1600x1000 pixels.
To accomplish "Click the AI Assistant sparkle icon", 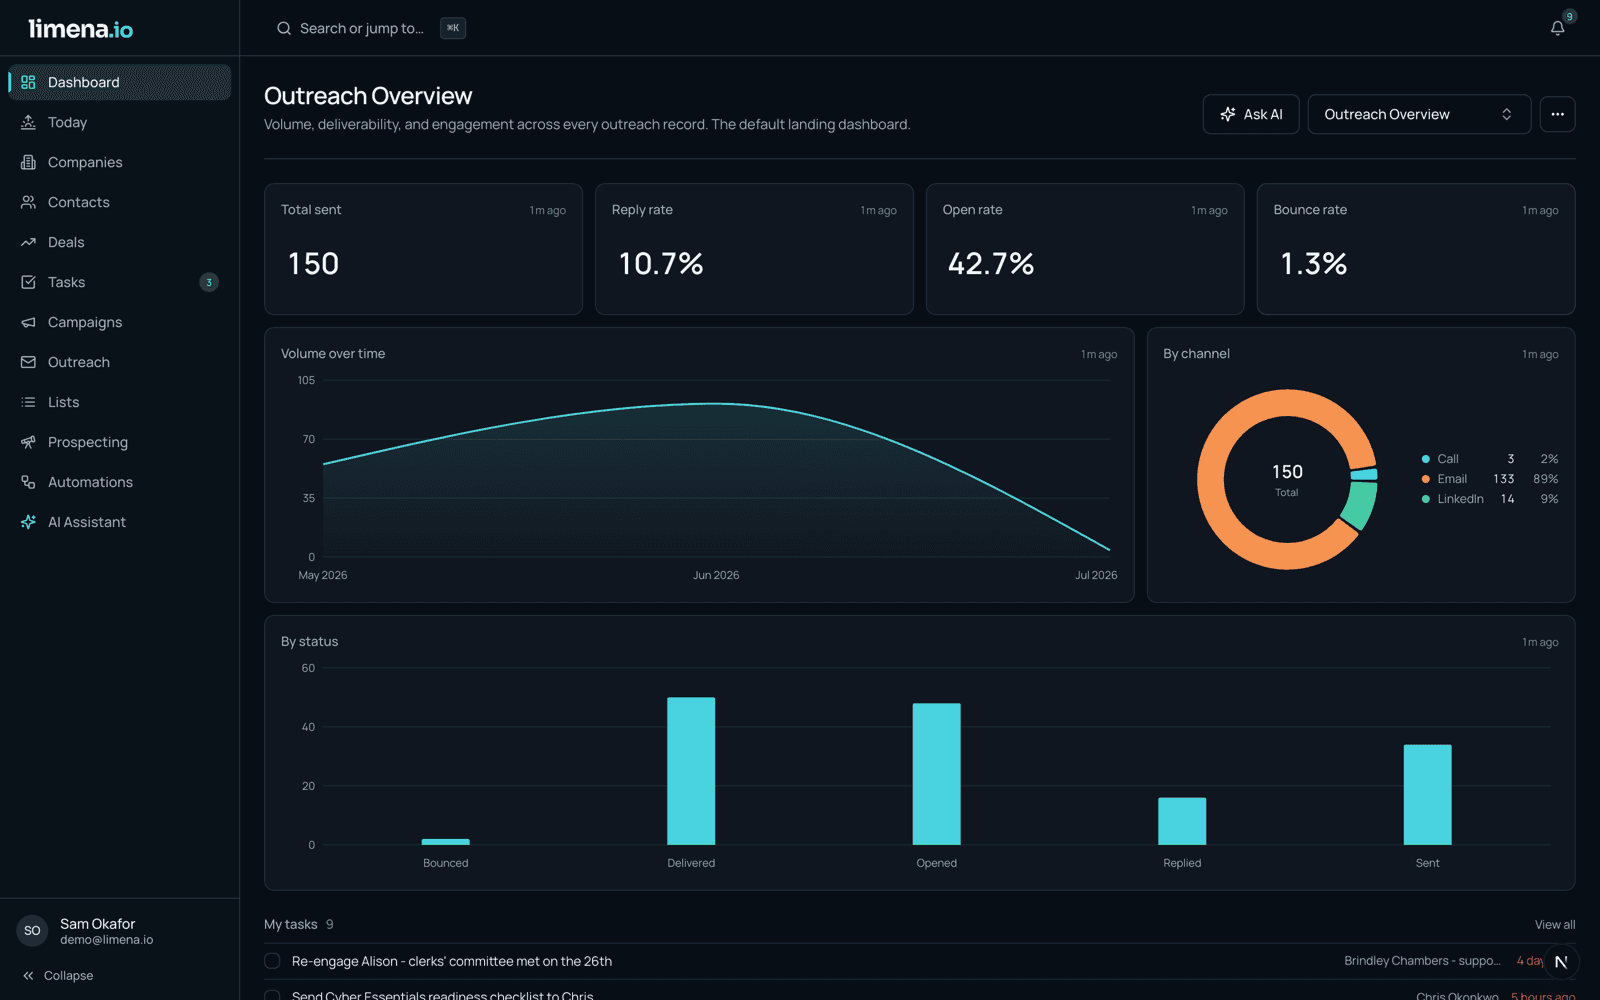I will [x=28, y=522].
